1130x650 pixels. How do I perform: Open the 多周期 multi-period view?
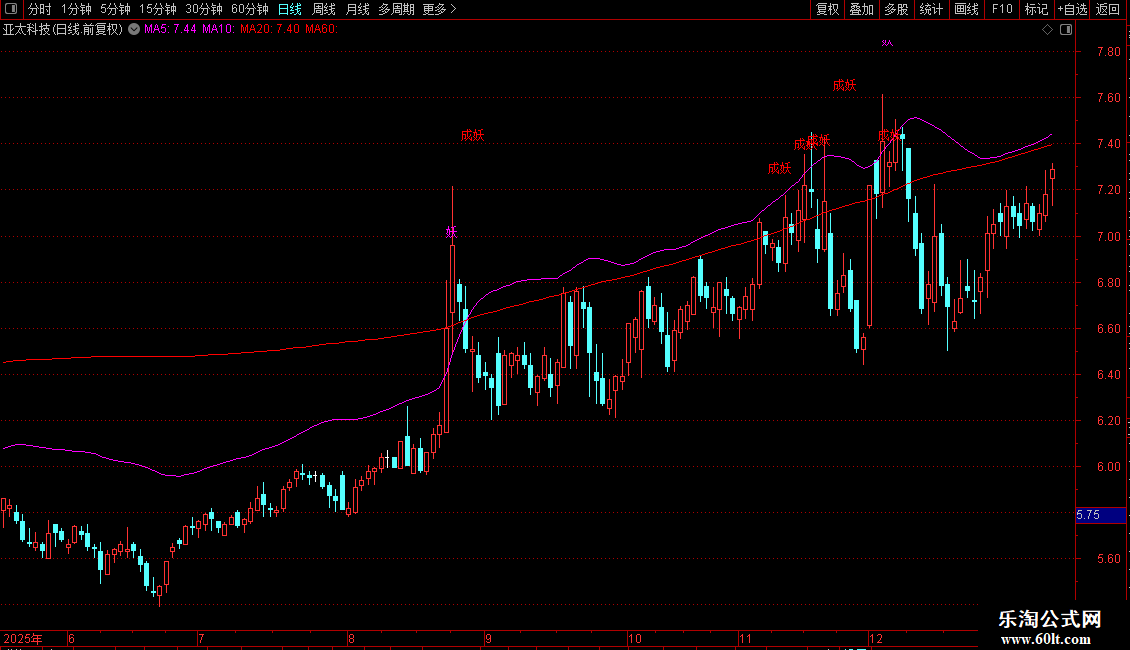(x=396, y=9)
